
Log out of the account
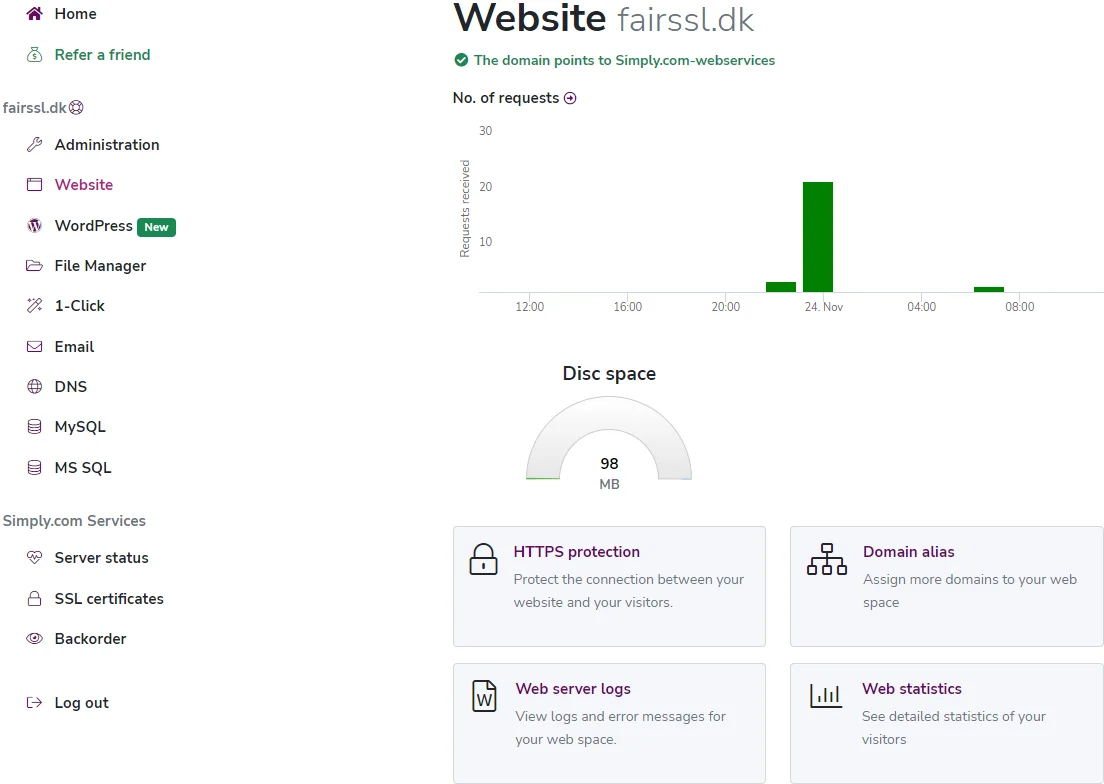(82, 702)
